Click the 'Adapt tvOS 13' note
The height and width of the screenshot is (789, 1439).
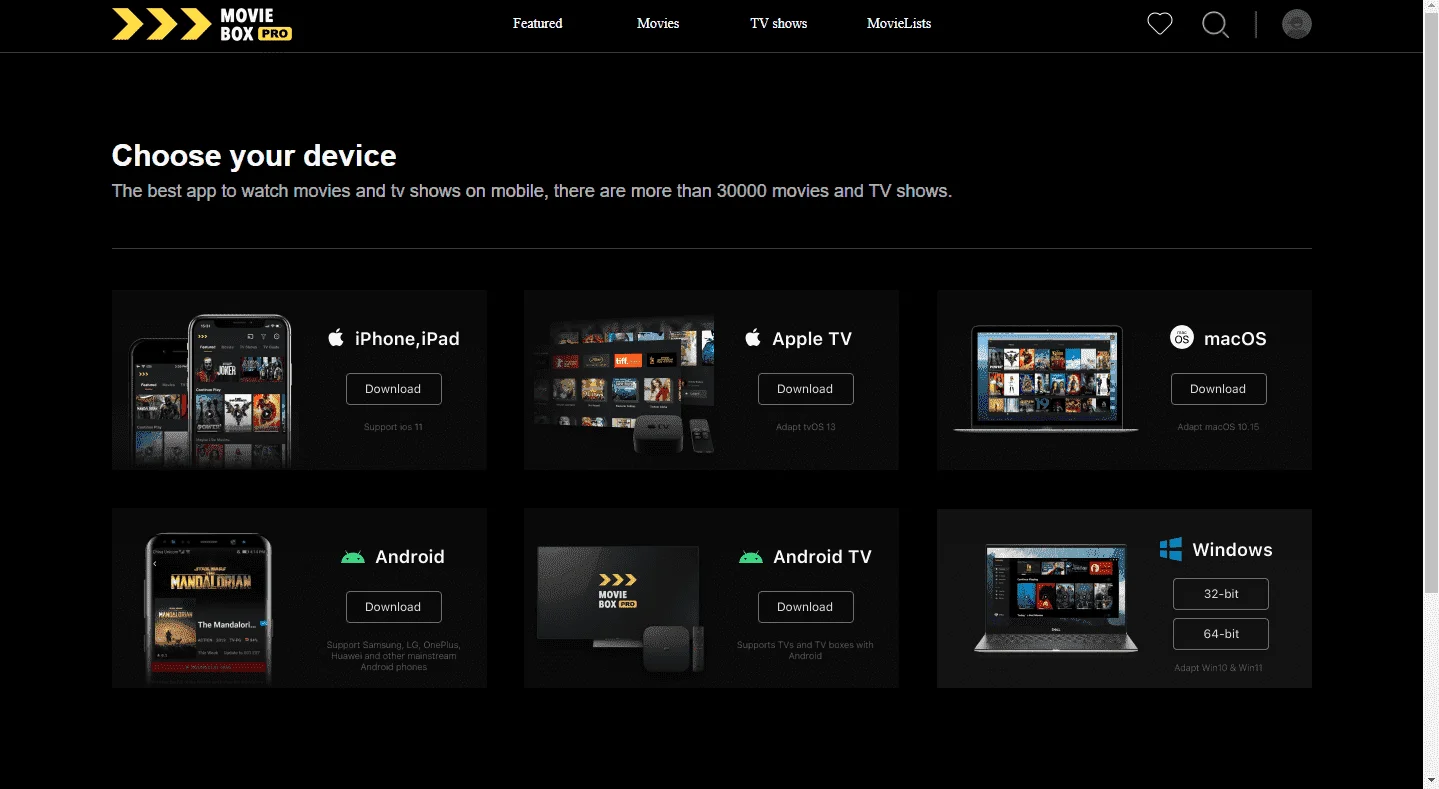[806, 427]
